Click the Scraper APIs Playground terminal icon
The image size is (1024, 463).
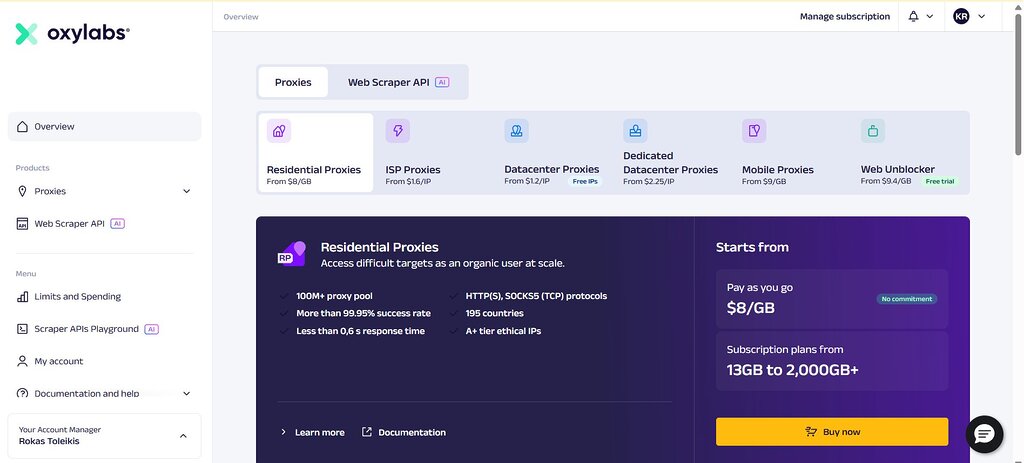(x=22, y=329)
